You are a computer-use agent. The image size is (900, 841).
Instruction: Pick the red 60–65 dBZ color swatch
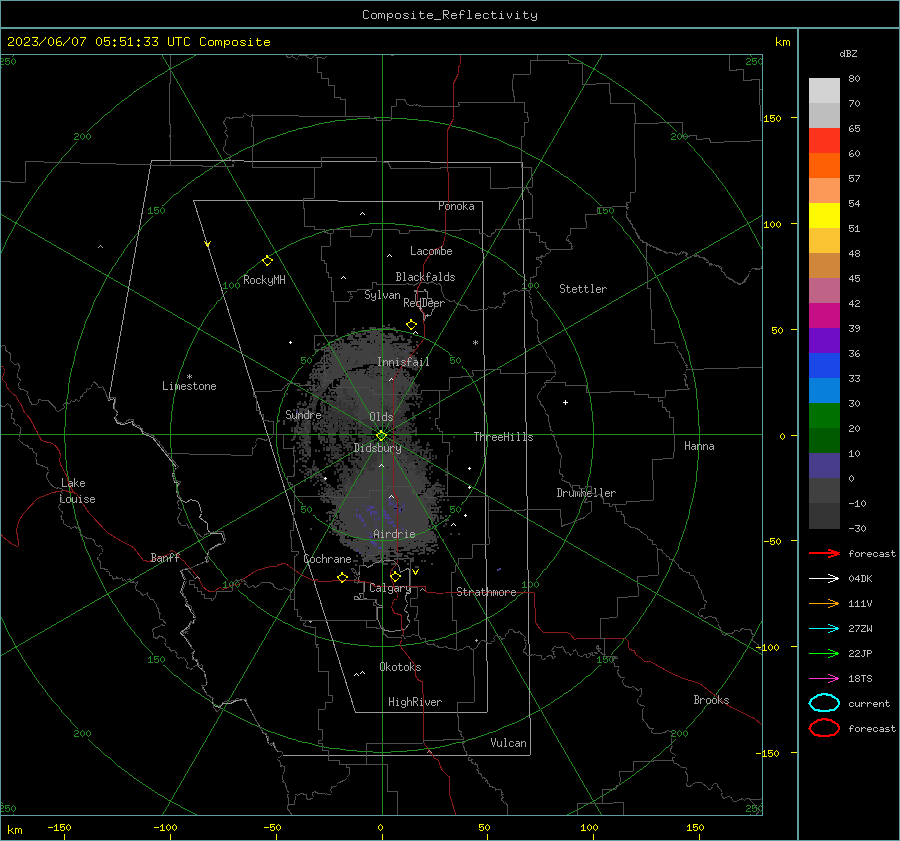click(x=824, y=141)
